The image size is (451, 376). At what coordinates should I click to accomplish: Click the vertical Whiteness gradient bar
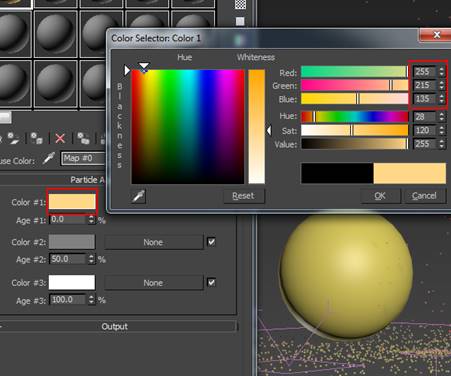257,127
